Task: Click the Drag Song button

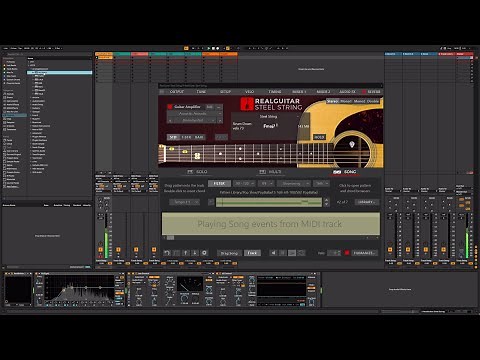Action: (x=229, y=253)
